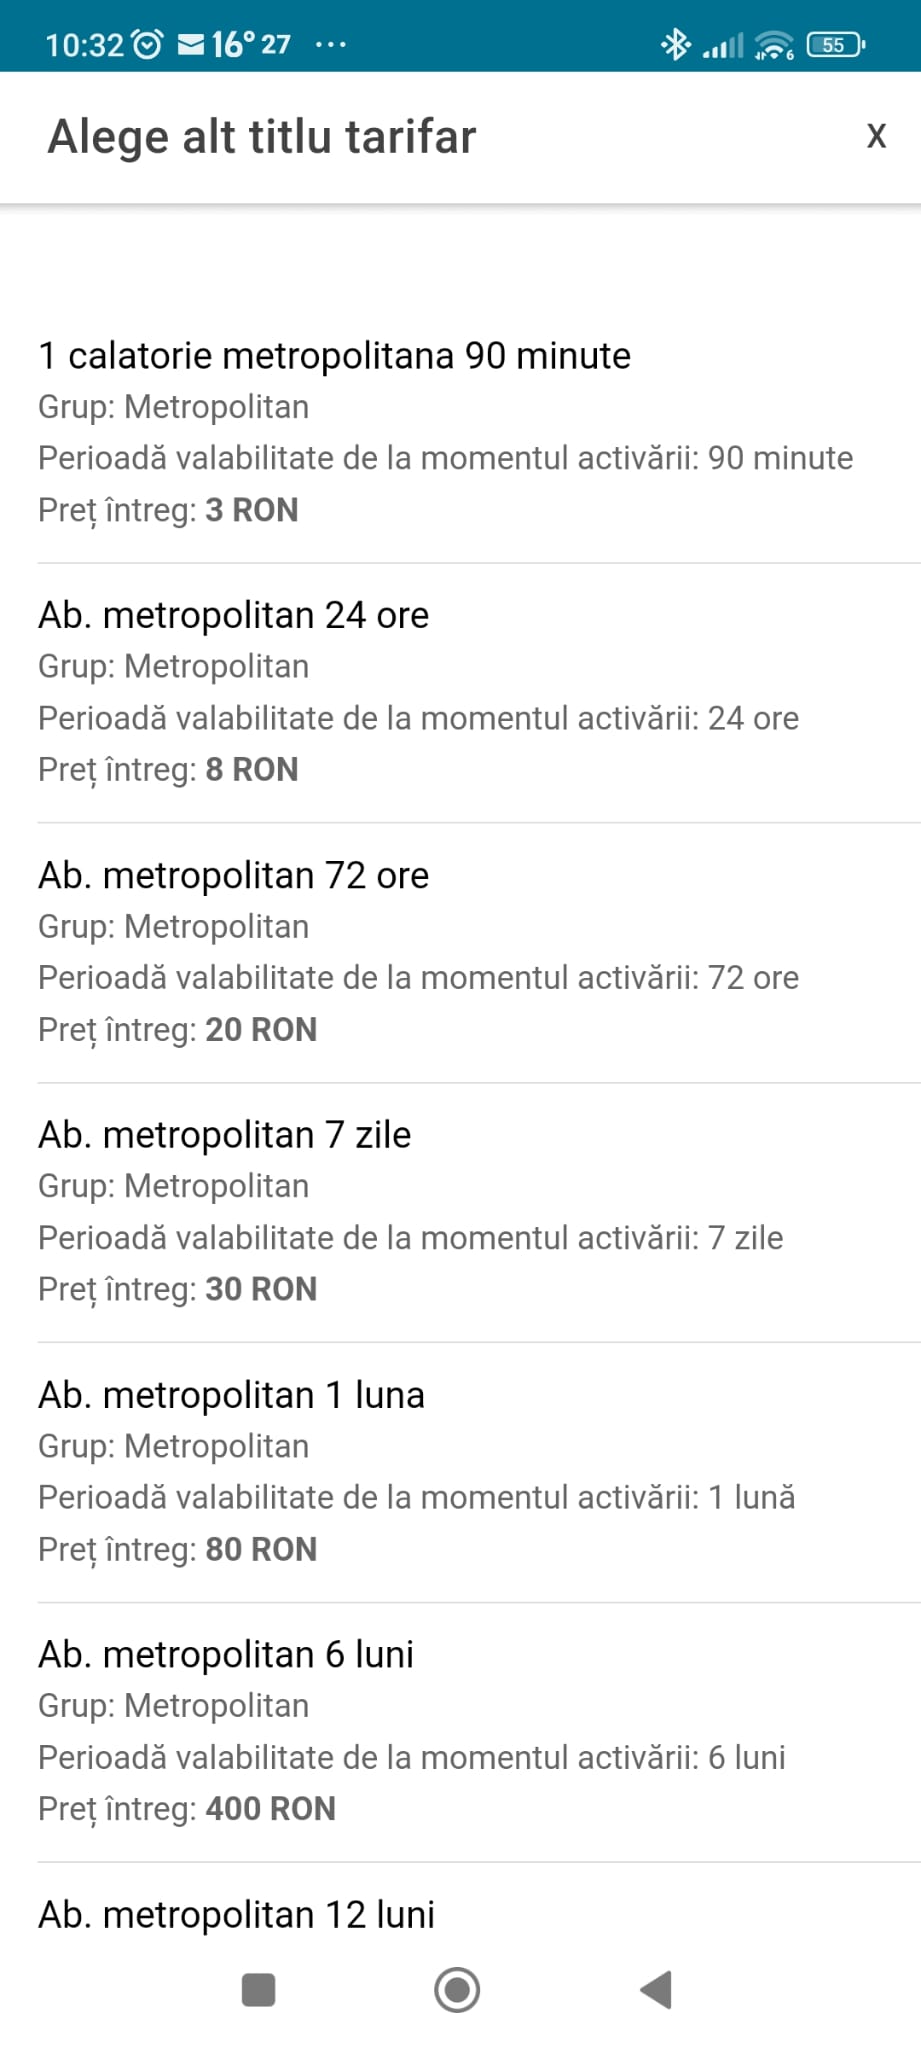This screenshot has width=921, height=2048.
Task: Open recent apps with the square button
Action: point(259,1989)
